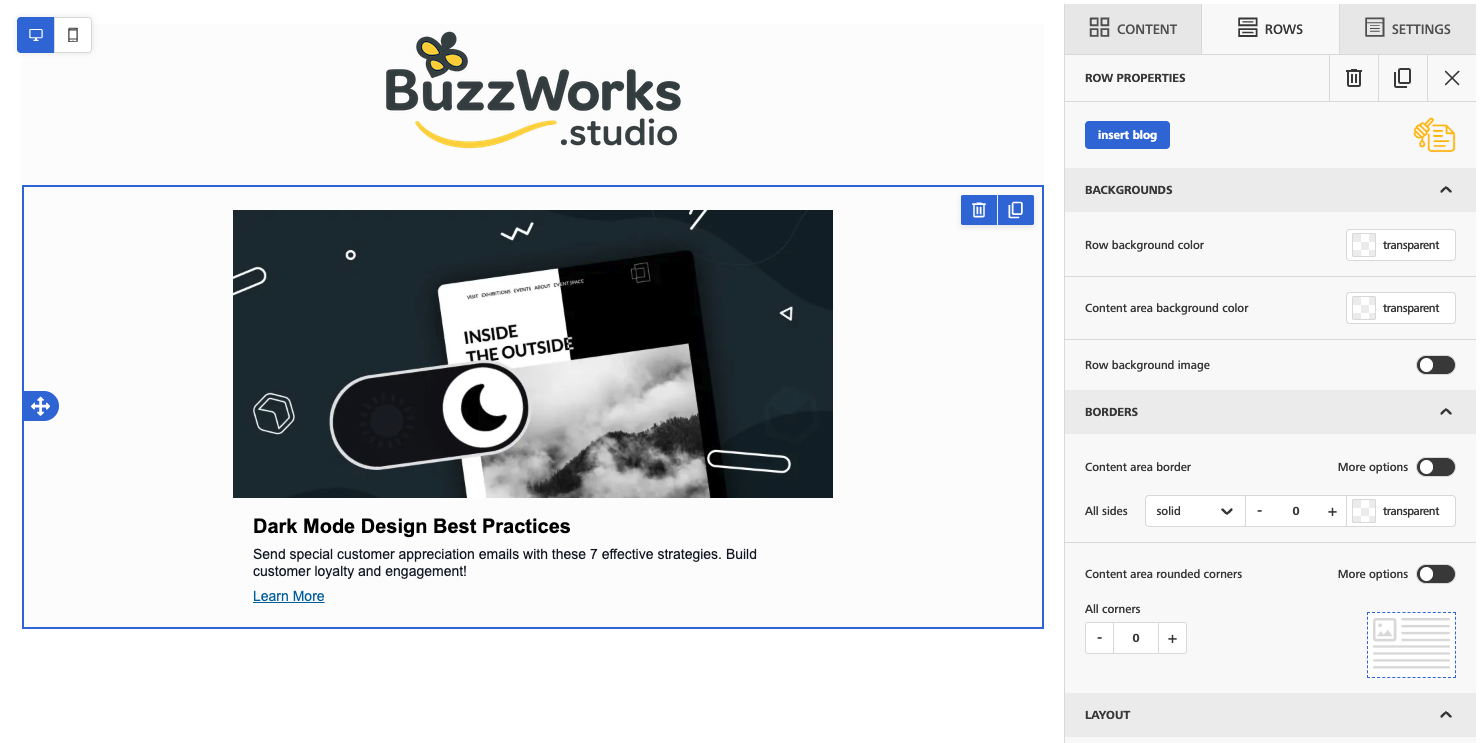The height and width of the screenshot is (743, 1481).
Task: Enable More options for content area border
Action: [1435, 467]
